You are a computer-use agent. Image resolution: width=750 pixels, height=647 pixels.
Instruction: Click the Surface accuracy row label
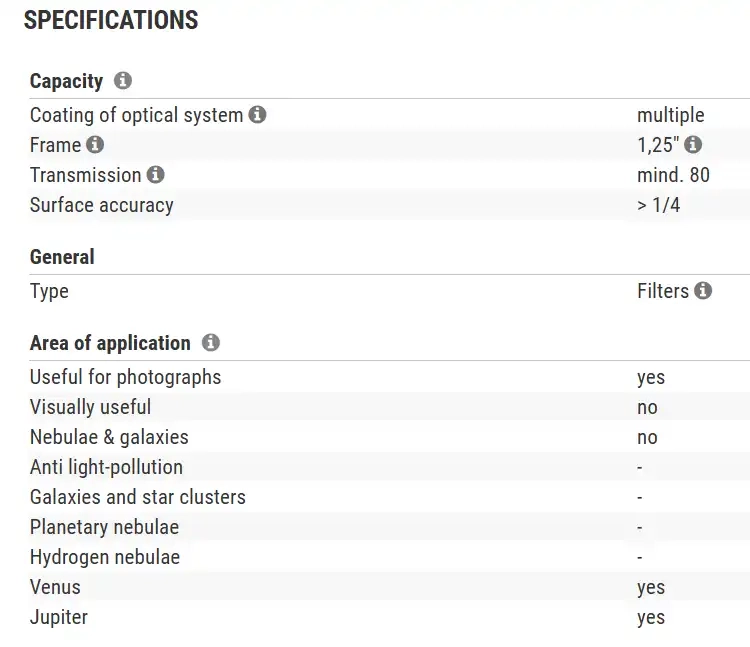[102, 205]
